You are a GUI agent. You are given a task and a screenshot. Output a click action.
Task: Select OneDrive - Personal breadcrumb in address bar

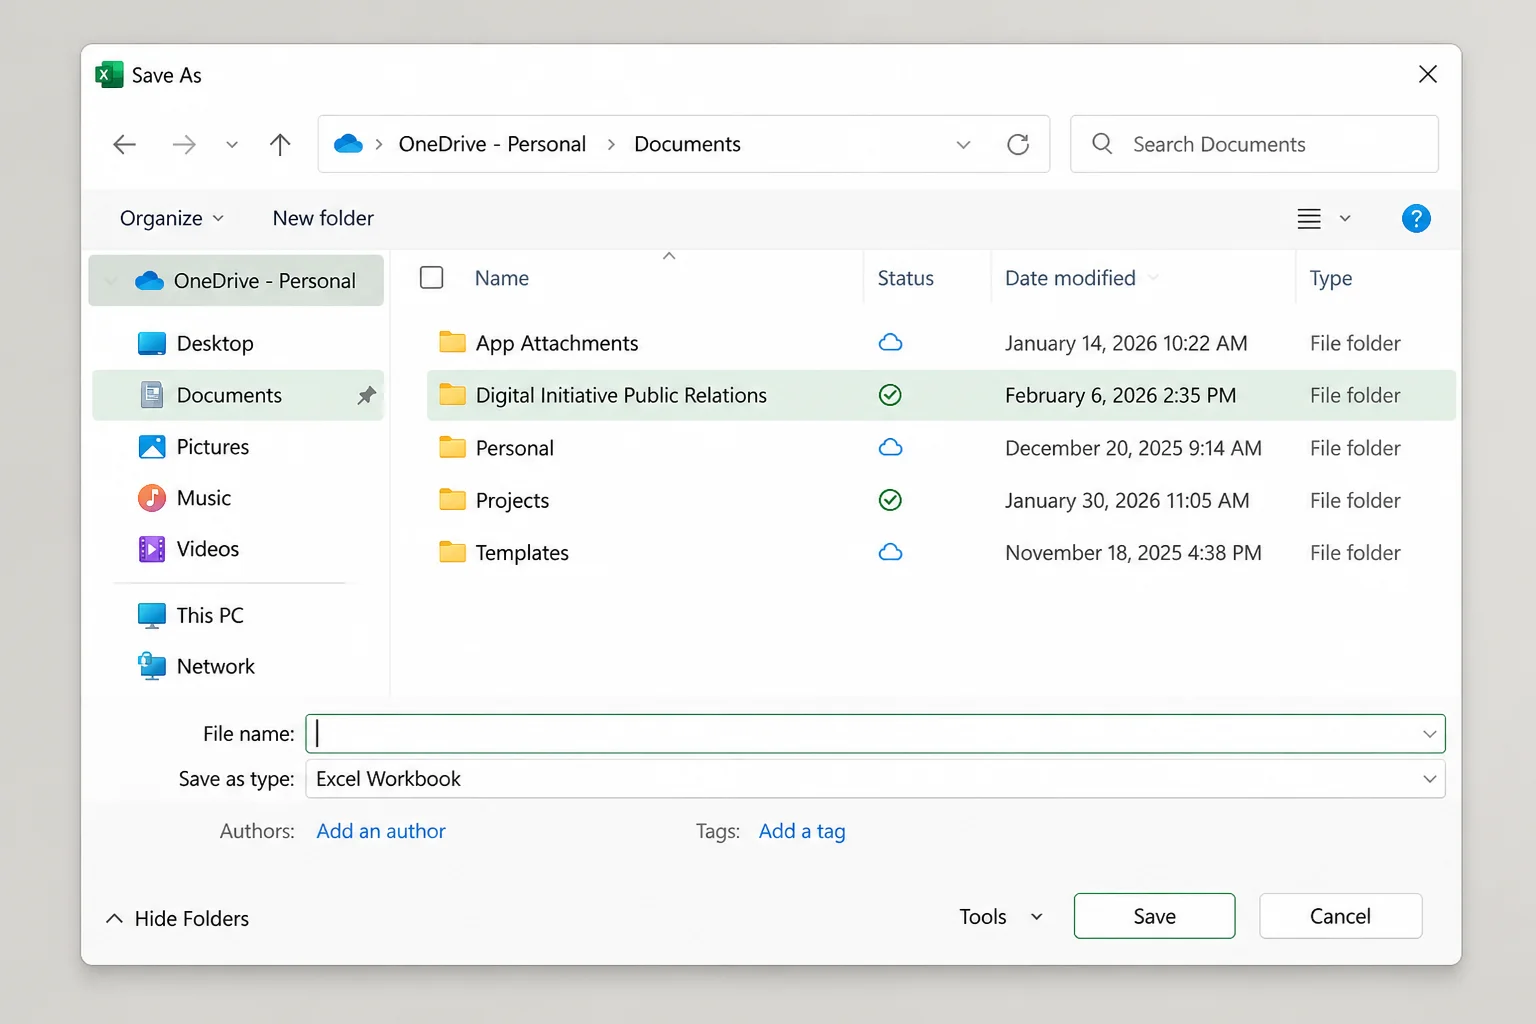(492, 144)
